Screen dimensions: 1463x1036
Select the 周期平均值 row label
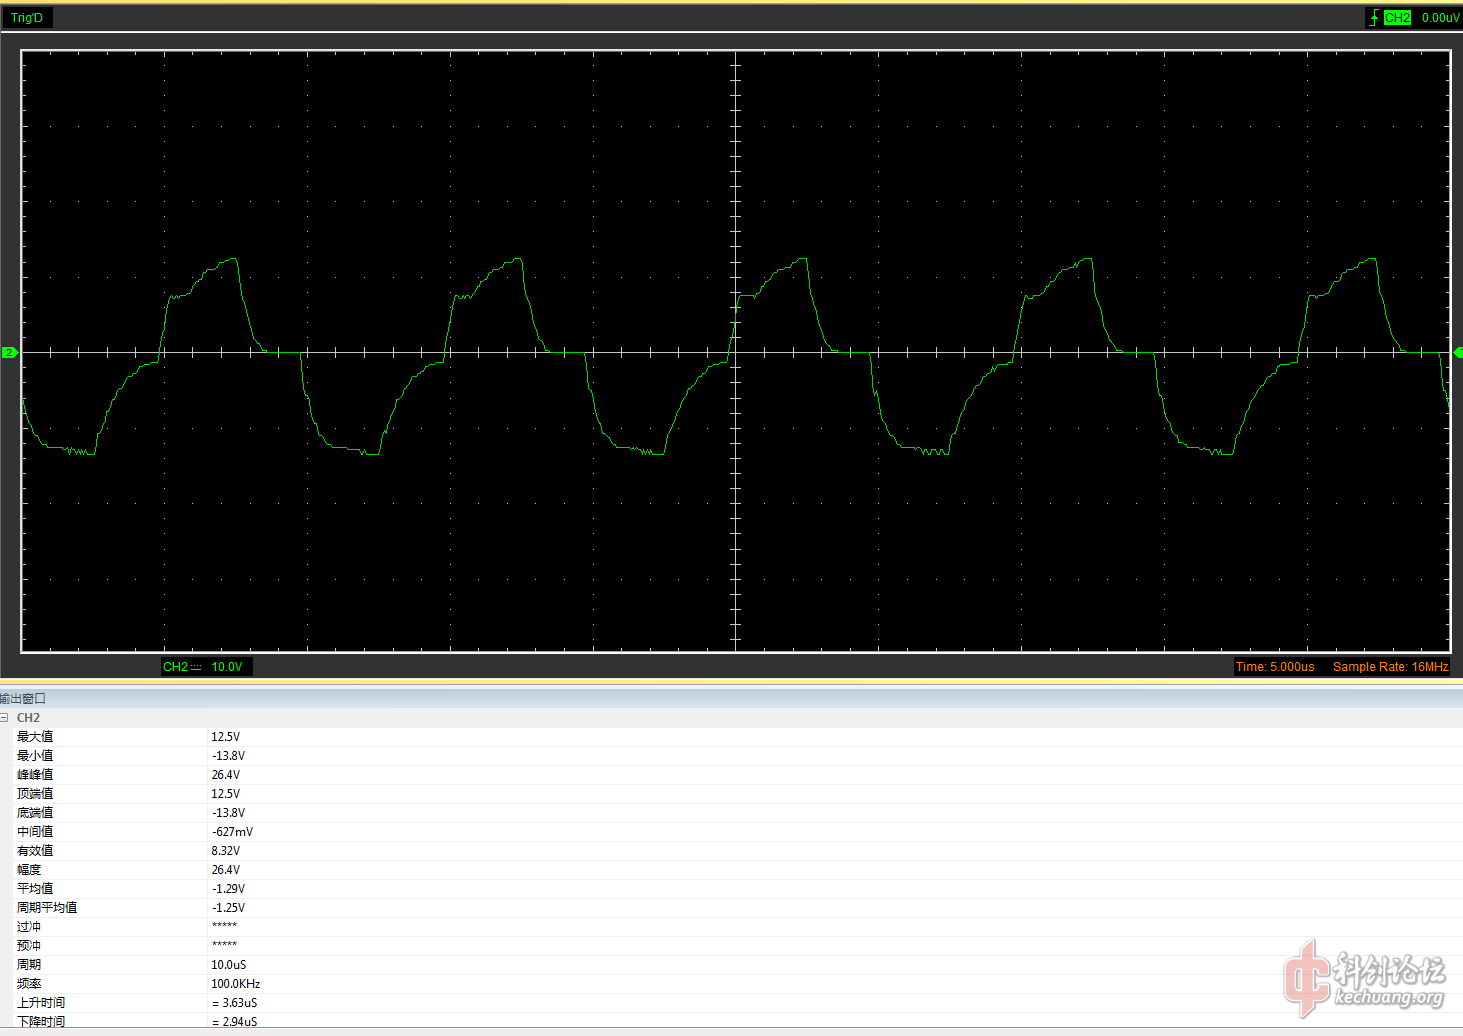47,908
